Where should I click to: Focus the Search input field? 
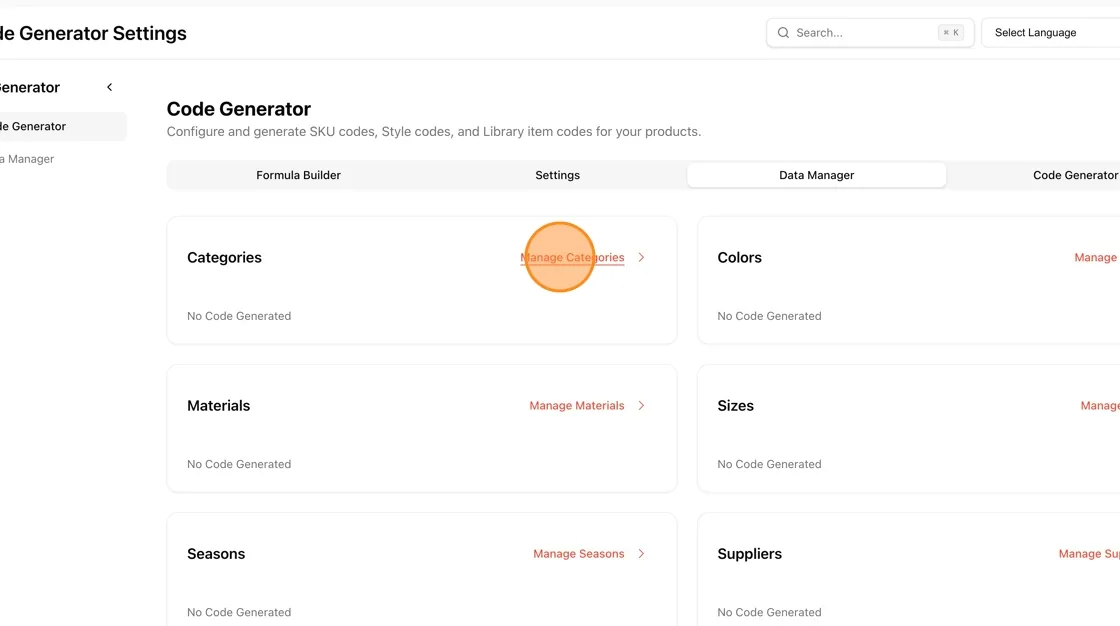(x=870, y=33)
